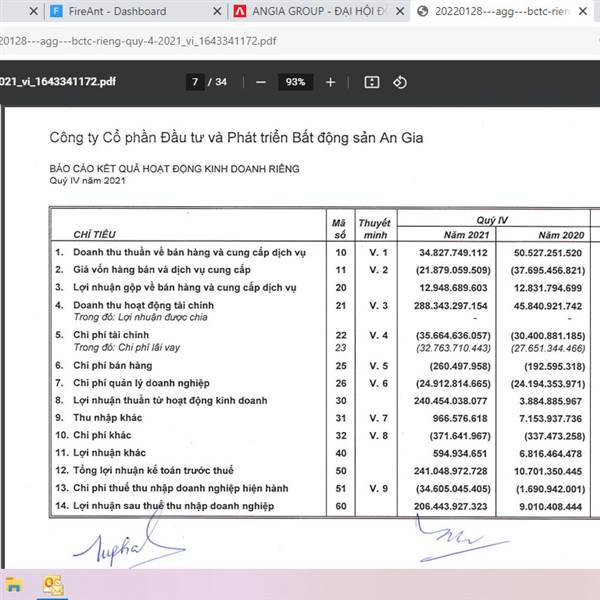Click the ANGIA GROUP red favicon
Viewport: 600px width, 600px height.
240,11
